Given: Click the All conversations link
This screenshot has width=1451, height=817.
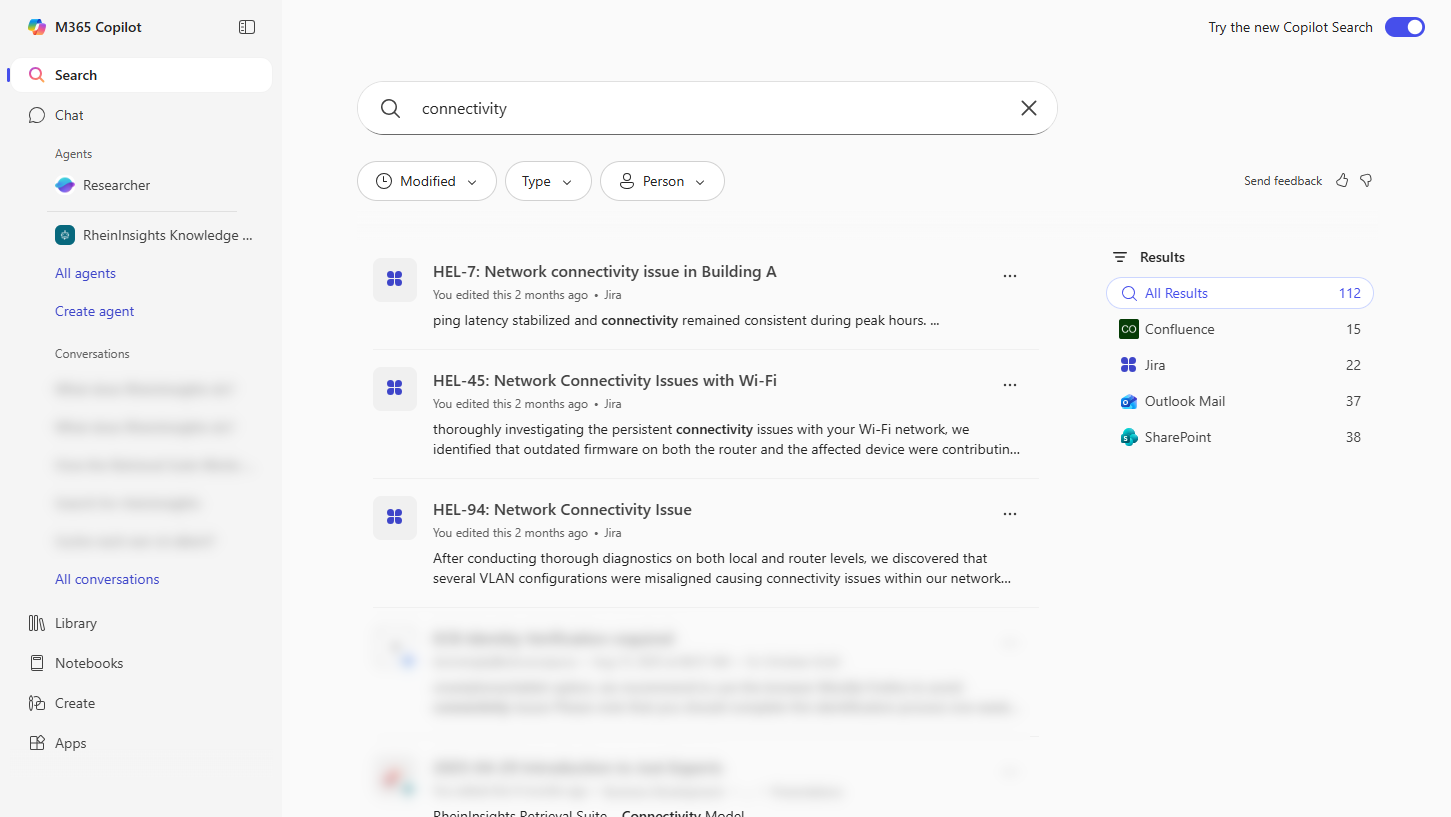Looking at the screenshot, I should pyautogui.click(x=107, y=579).
